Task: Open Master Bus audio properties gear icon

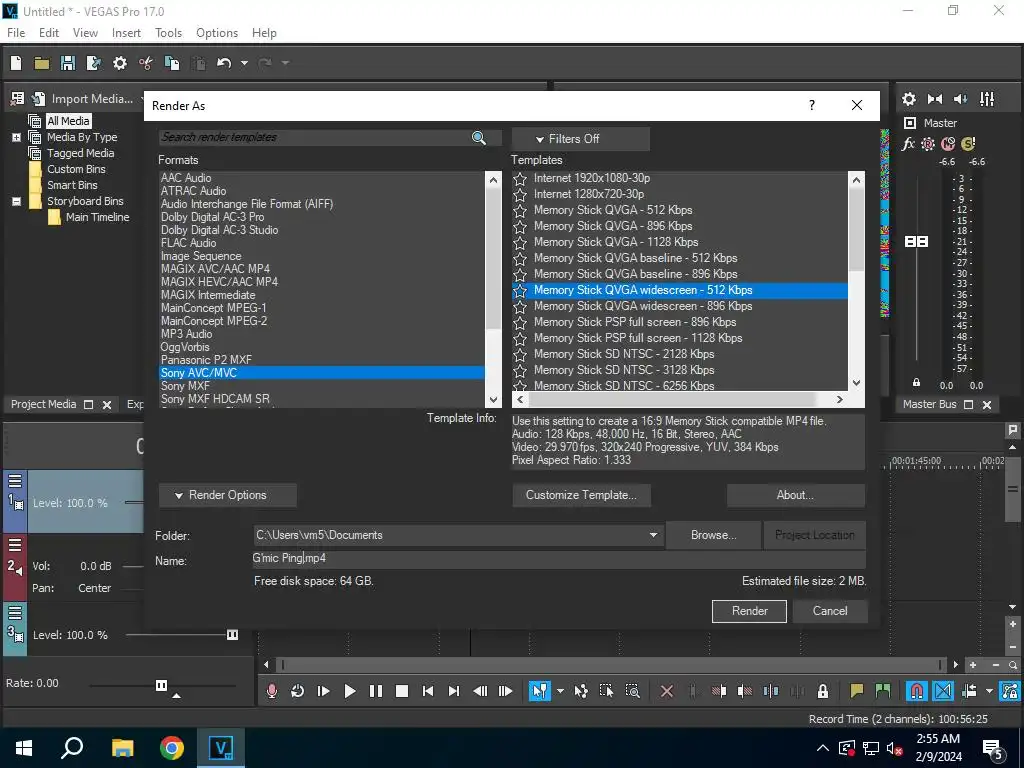Action: (x=909, y=99)
